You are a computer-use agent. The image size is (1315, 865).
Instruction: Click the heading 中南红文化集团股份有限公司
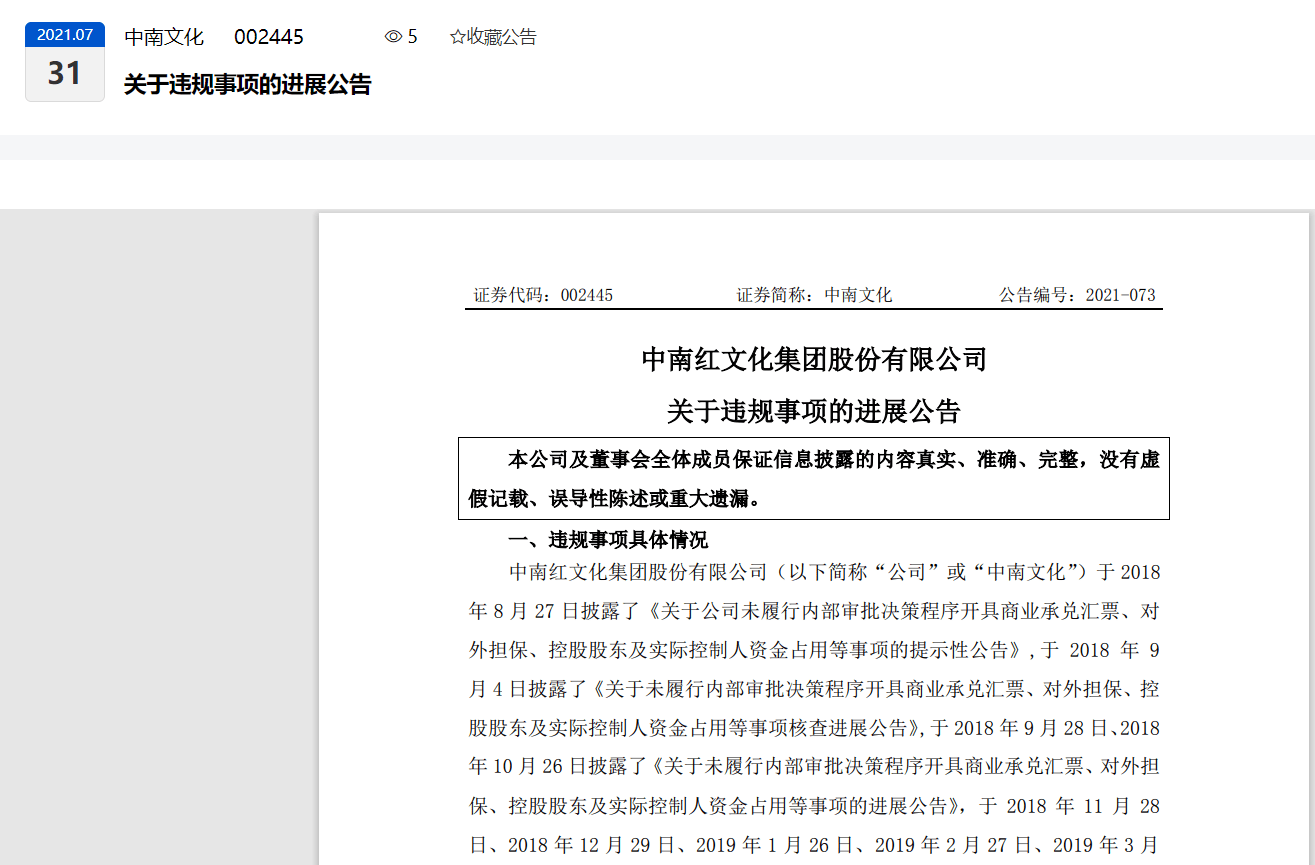(x=814, y=359)
